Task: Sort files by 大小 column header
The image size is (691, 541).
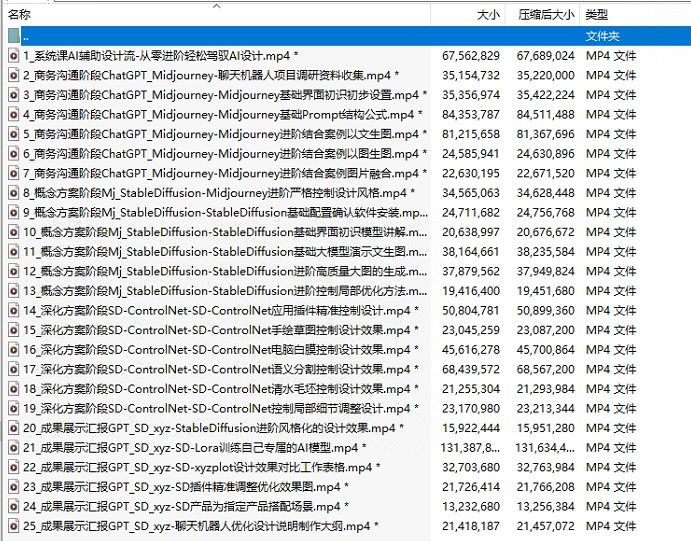Action: 488,15
